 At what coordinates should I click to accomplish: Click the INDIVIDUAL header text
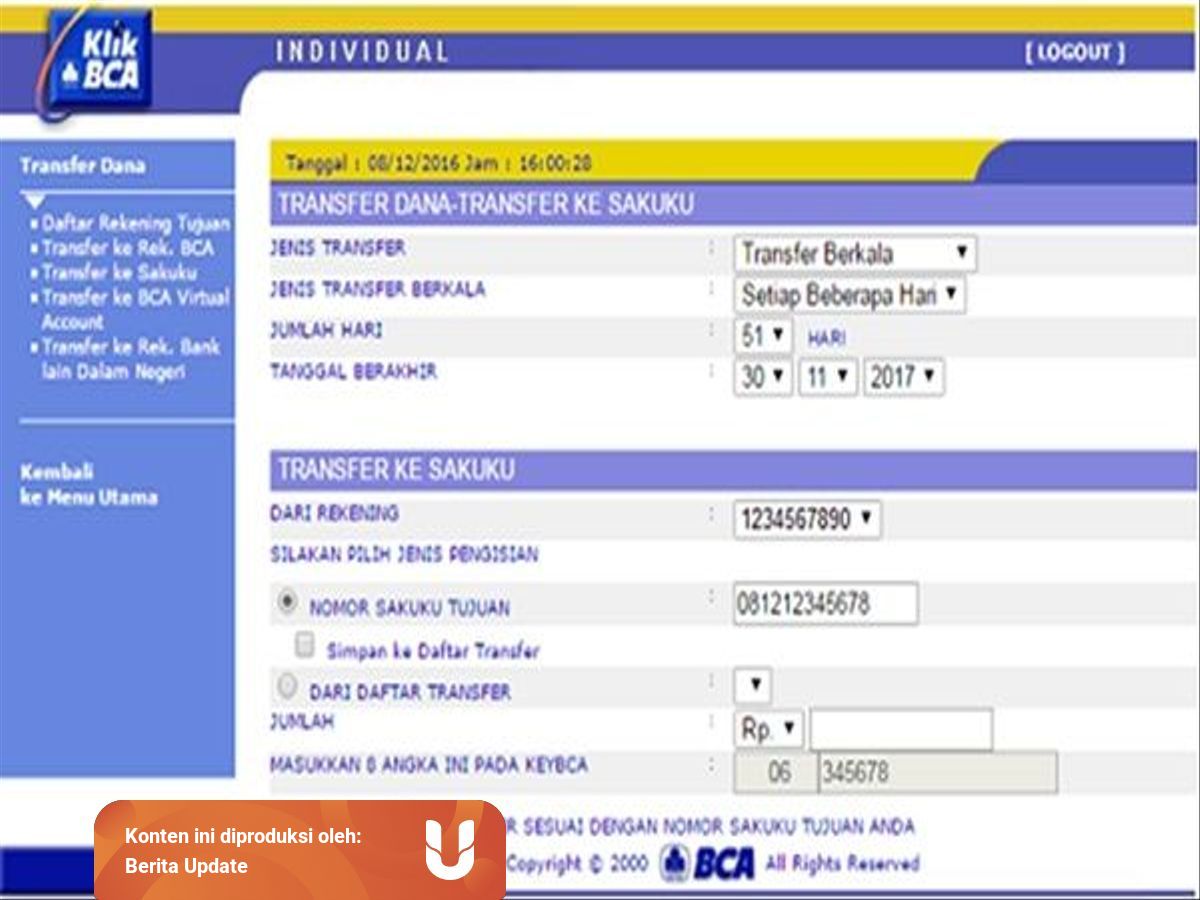click(362, 52)
